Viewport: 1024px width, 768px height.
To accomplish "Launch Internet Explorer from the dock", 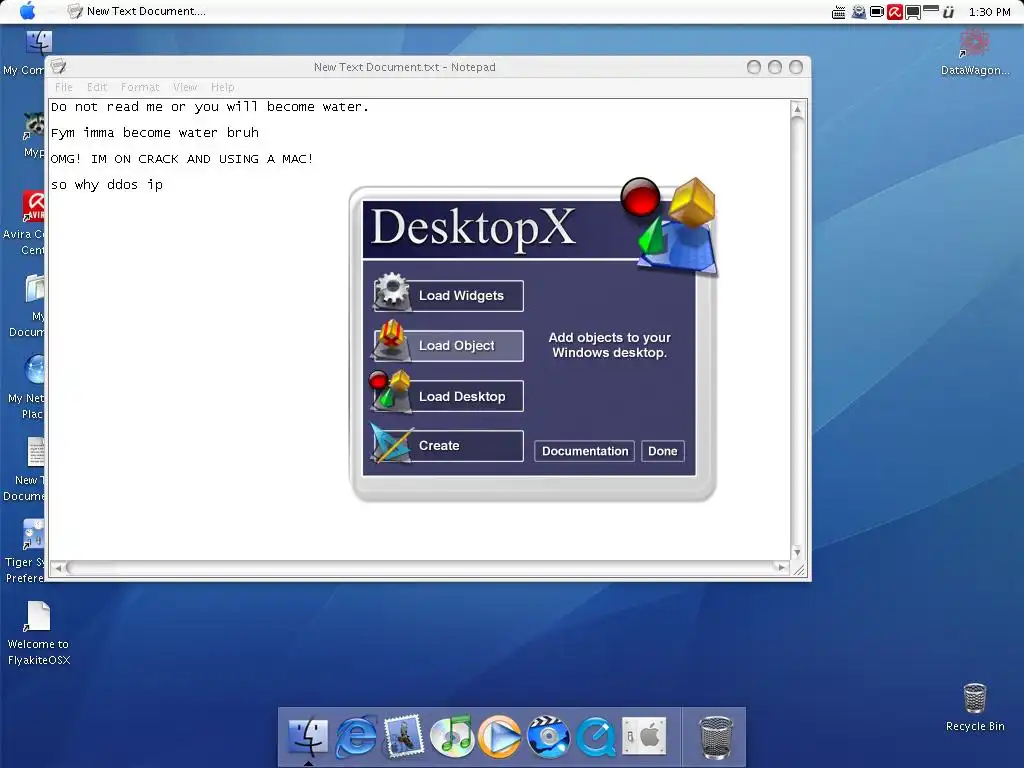I will pyautogui.click(x=356, y=737).
